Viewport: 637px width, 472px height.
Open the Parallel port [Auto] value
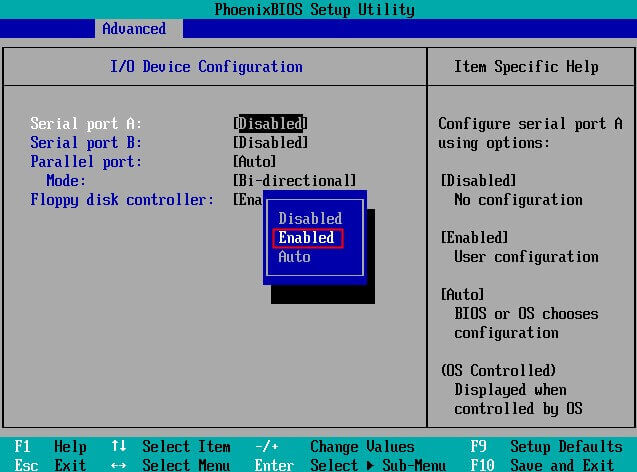(x=254, y=162)
